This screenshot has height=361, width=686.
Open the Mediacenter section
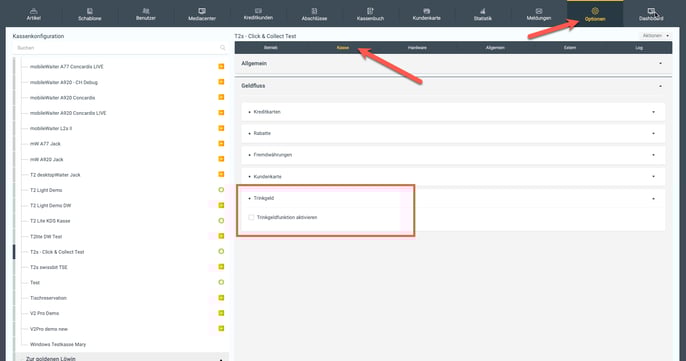click(202, 14)
